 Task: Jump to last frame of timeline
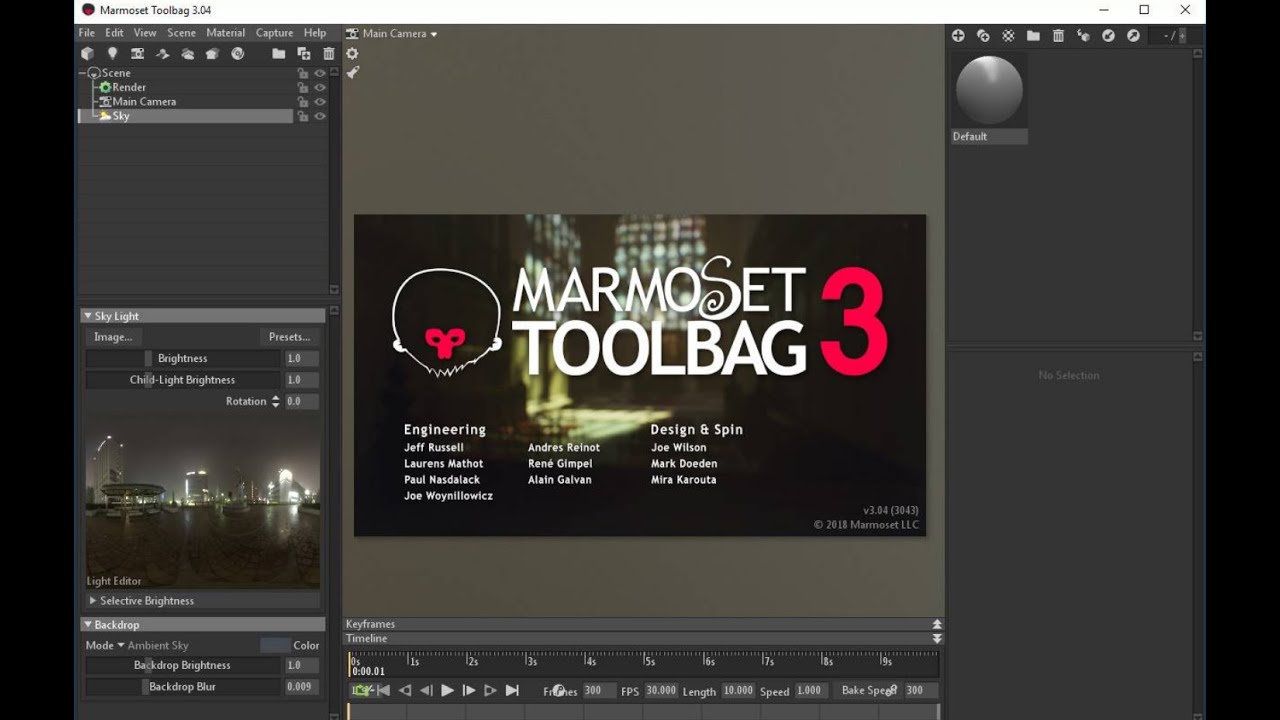tap(512, 690)
